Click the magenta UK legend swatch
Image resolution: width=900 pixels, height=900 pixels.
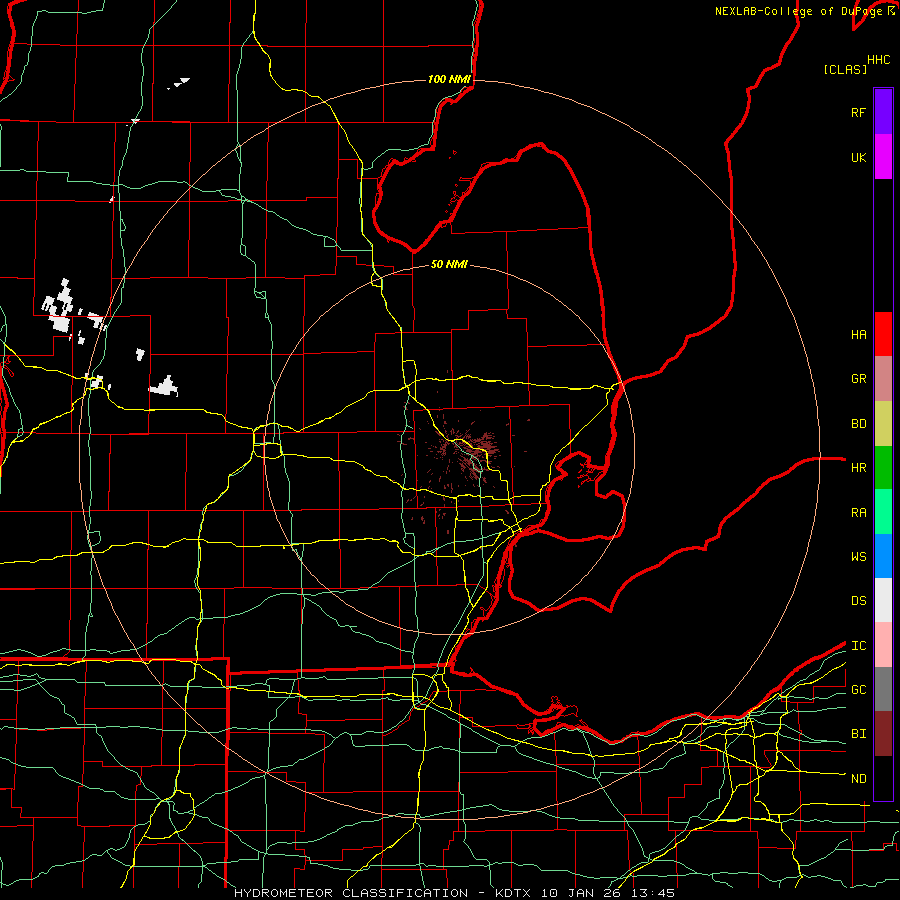883,157
